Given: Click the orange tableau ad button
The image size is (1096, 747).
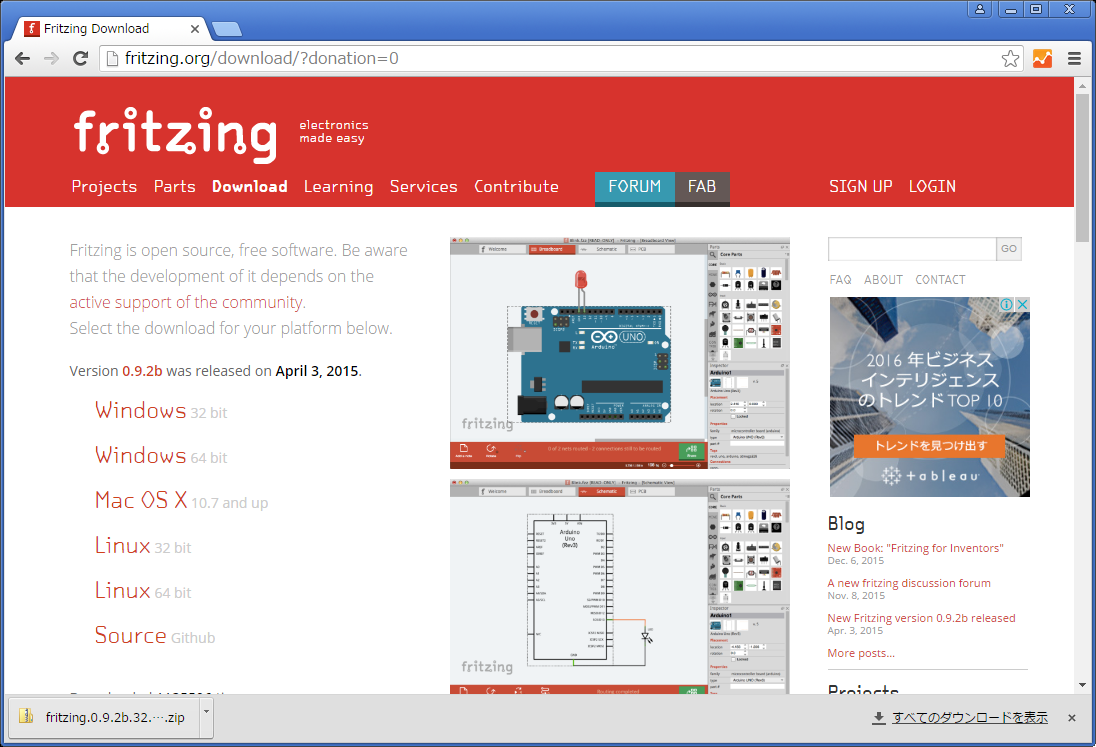Looking at the screenshot, I should tap(930, 446).
